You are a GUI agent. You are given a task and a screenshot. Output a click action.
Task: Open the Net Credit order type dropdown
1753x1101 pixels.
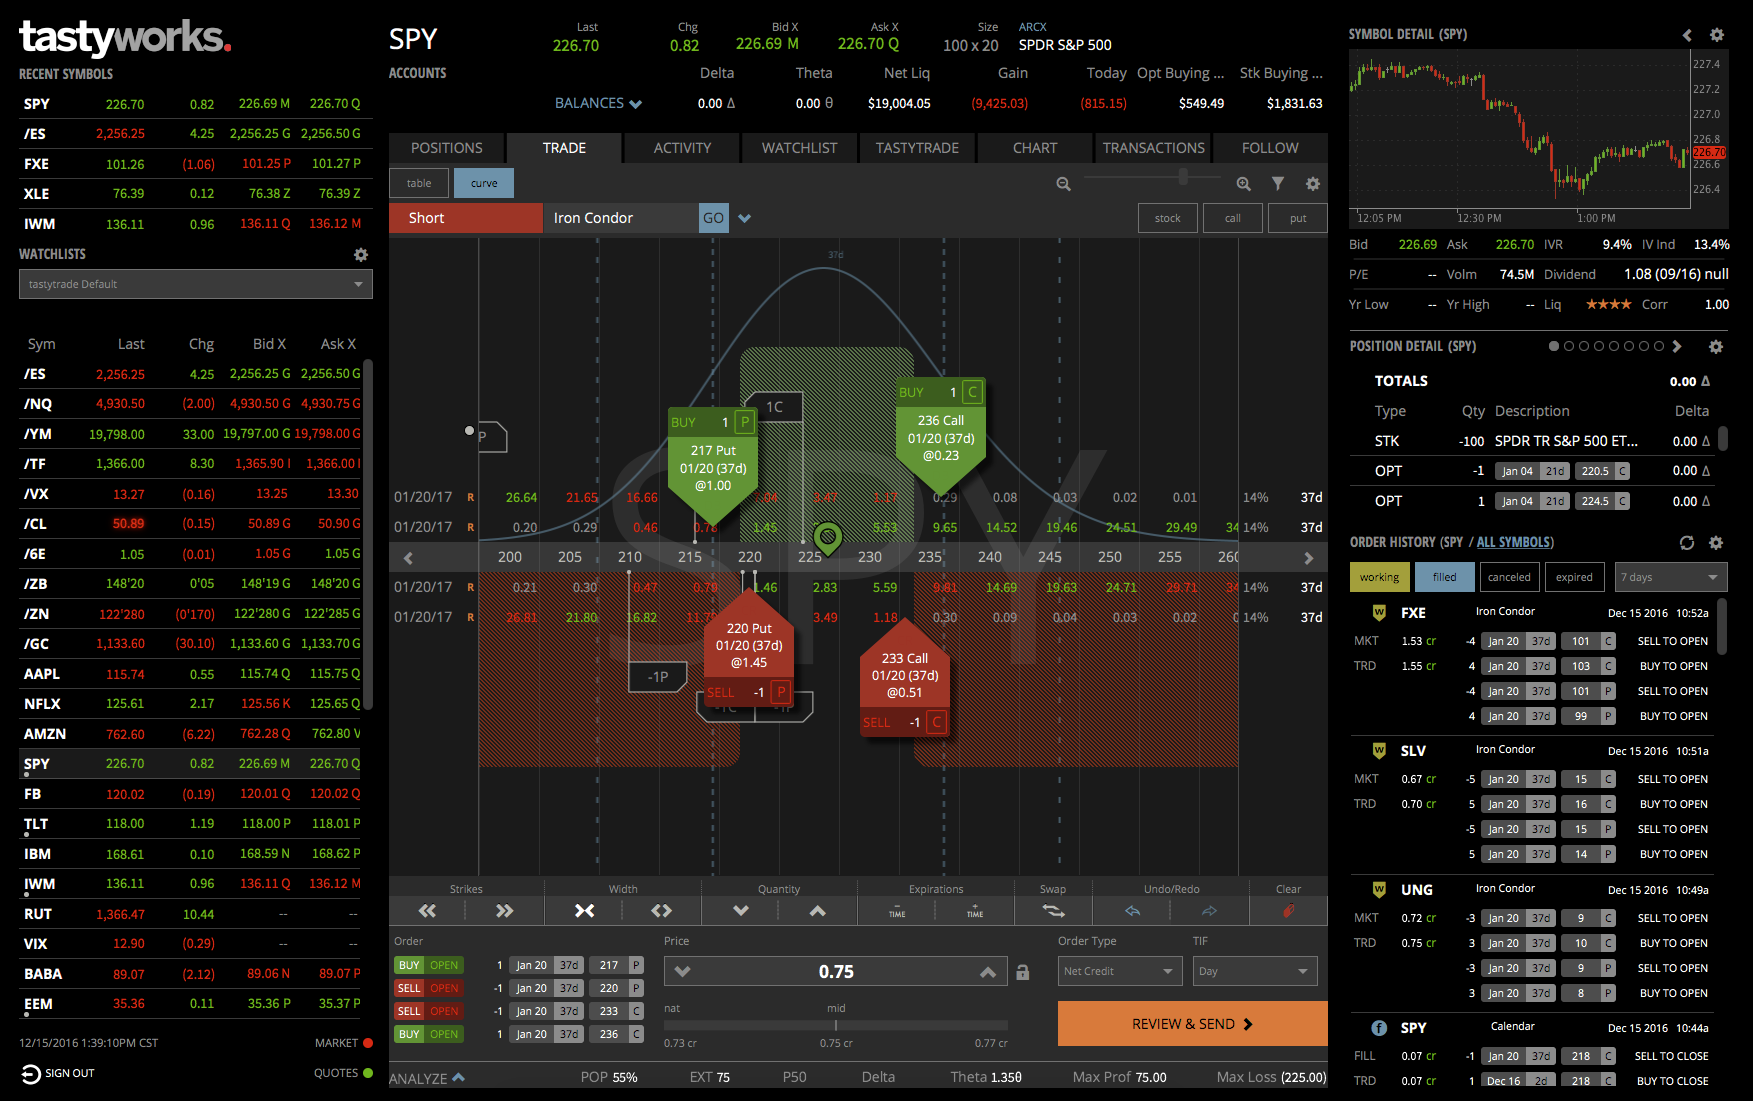point(1118,970)
